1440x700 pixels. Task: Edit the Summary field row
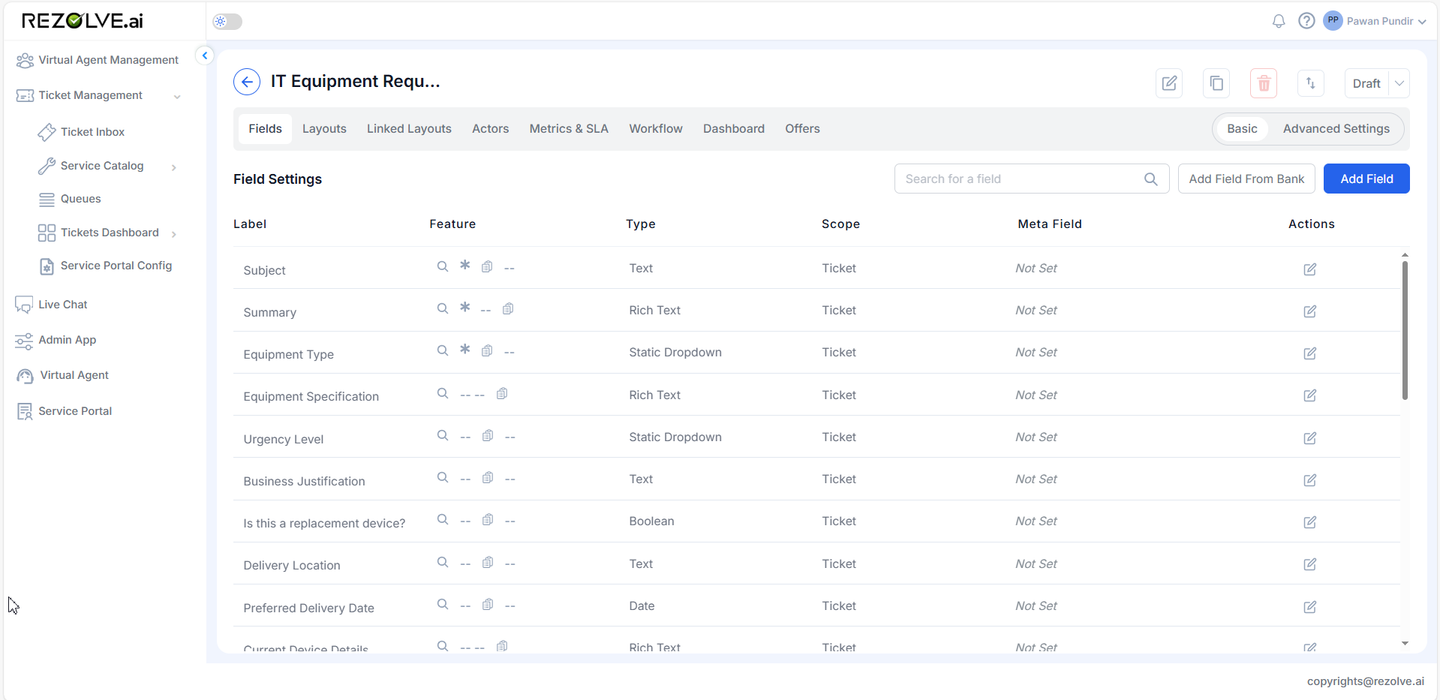click(x=1310, y=311)
